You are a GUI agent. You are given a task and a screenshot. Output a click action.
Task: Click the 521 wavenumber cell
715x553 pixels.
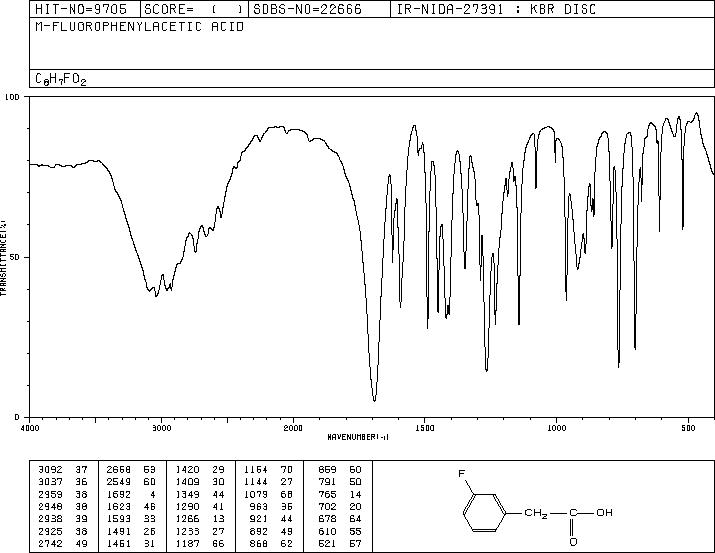pyautogui.click(x=327, y=543)
